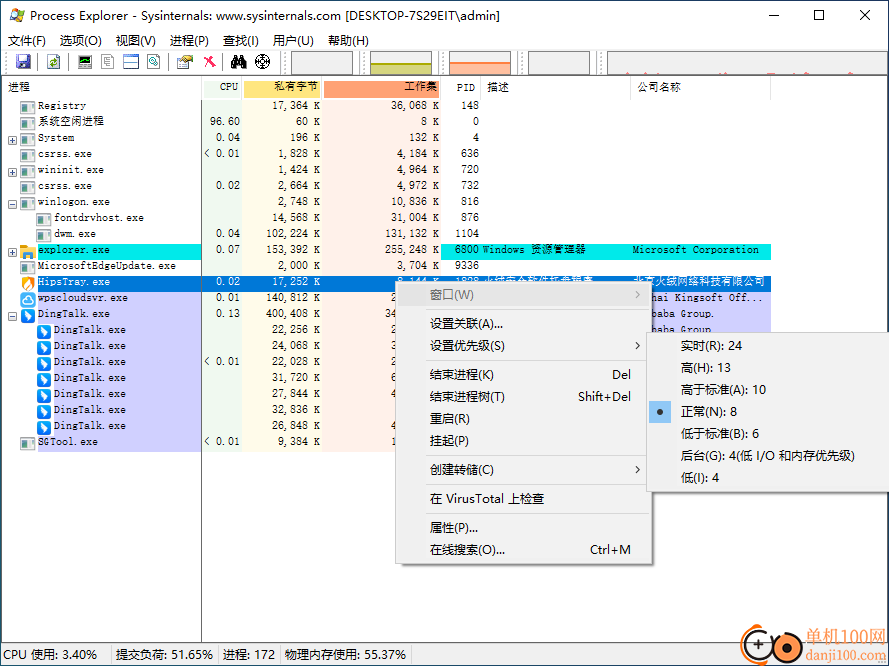The image size is (889, 666).
Task: Sort by the PID column header
Action: (460, 87)
